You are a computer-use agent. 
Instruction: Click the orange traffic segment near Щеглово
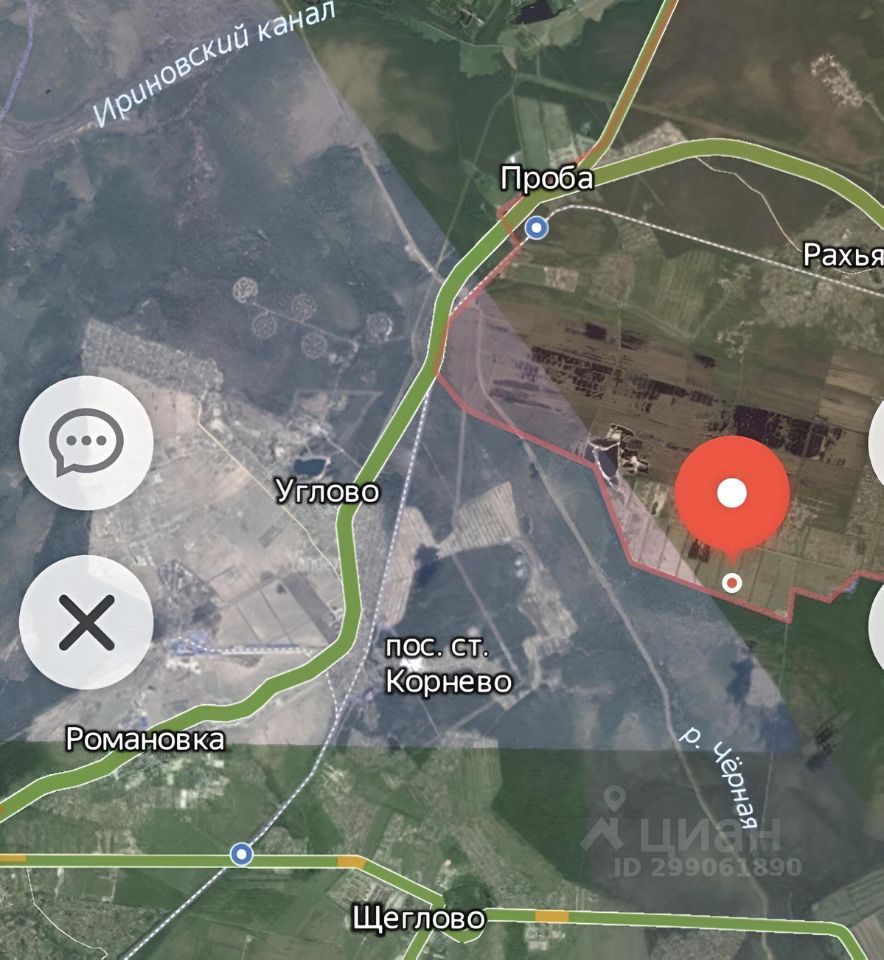coord(552,917)
